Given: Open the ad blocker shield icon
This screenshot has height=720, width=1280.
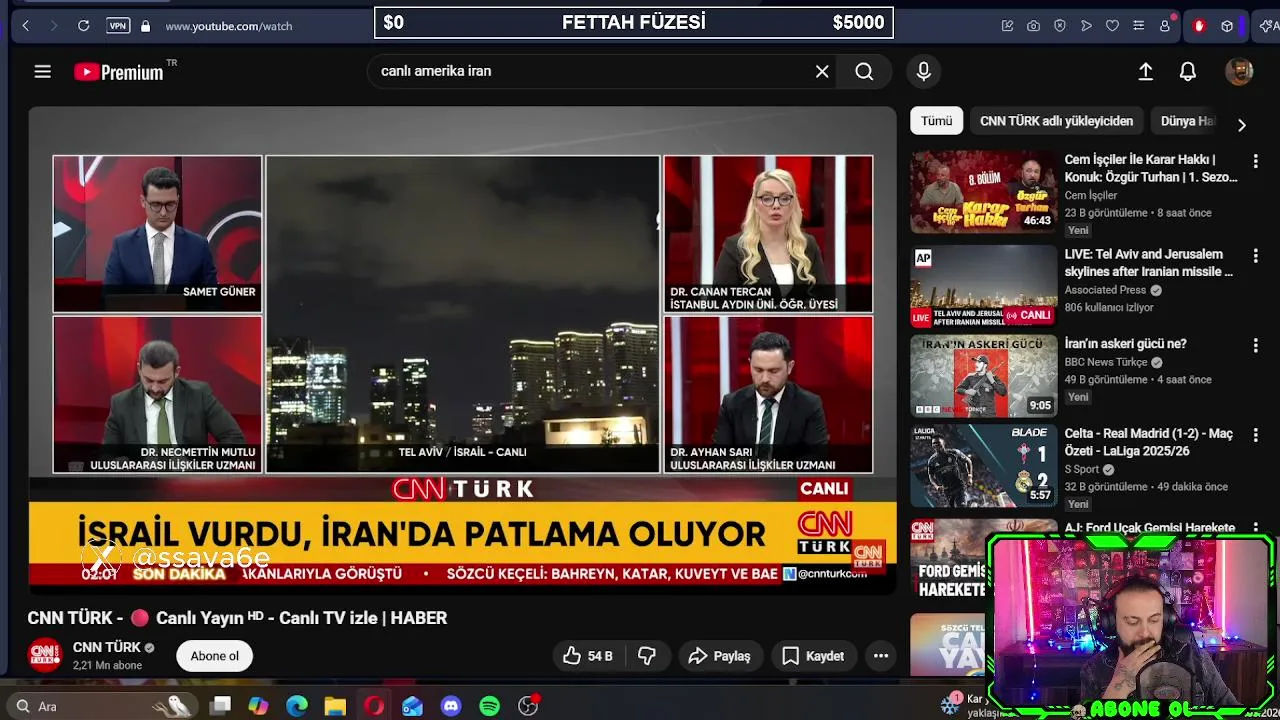Looking at the screenshot, I should pos(1060,25).
